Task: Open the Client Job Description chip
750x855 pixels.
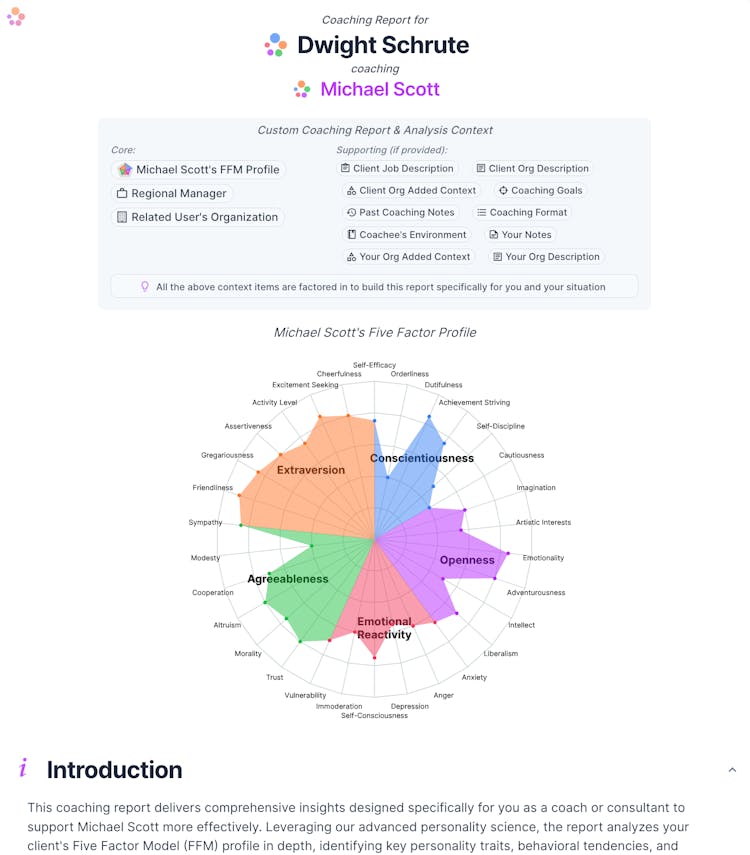Action: click(397, 169)
